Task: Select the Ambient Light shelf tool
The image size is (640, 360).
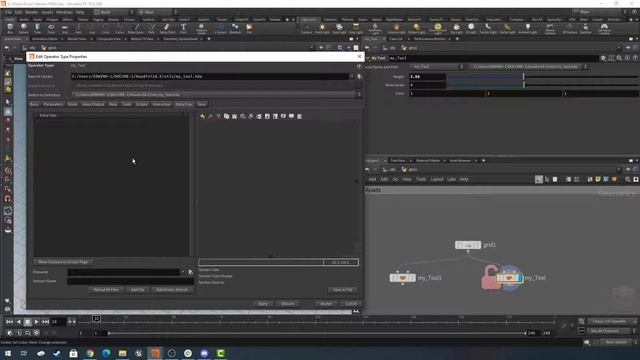Action: (528, 28)
